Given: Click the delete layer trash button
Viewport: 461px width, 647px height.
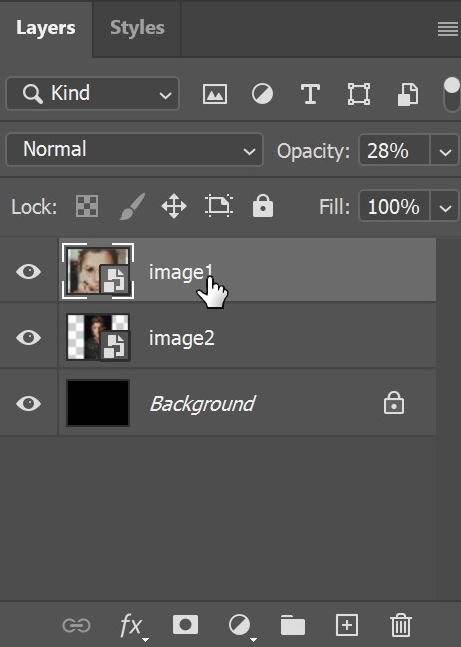Looking at the screenshot, I should (x=401, y=625).
